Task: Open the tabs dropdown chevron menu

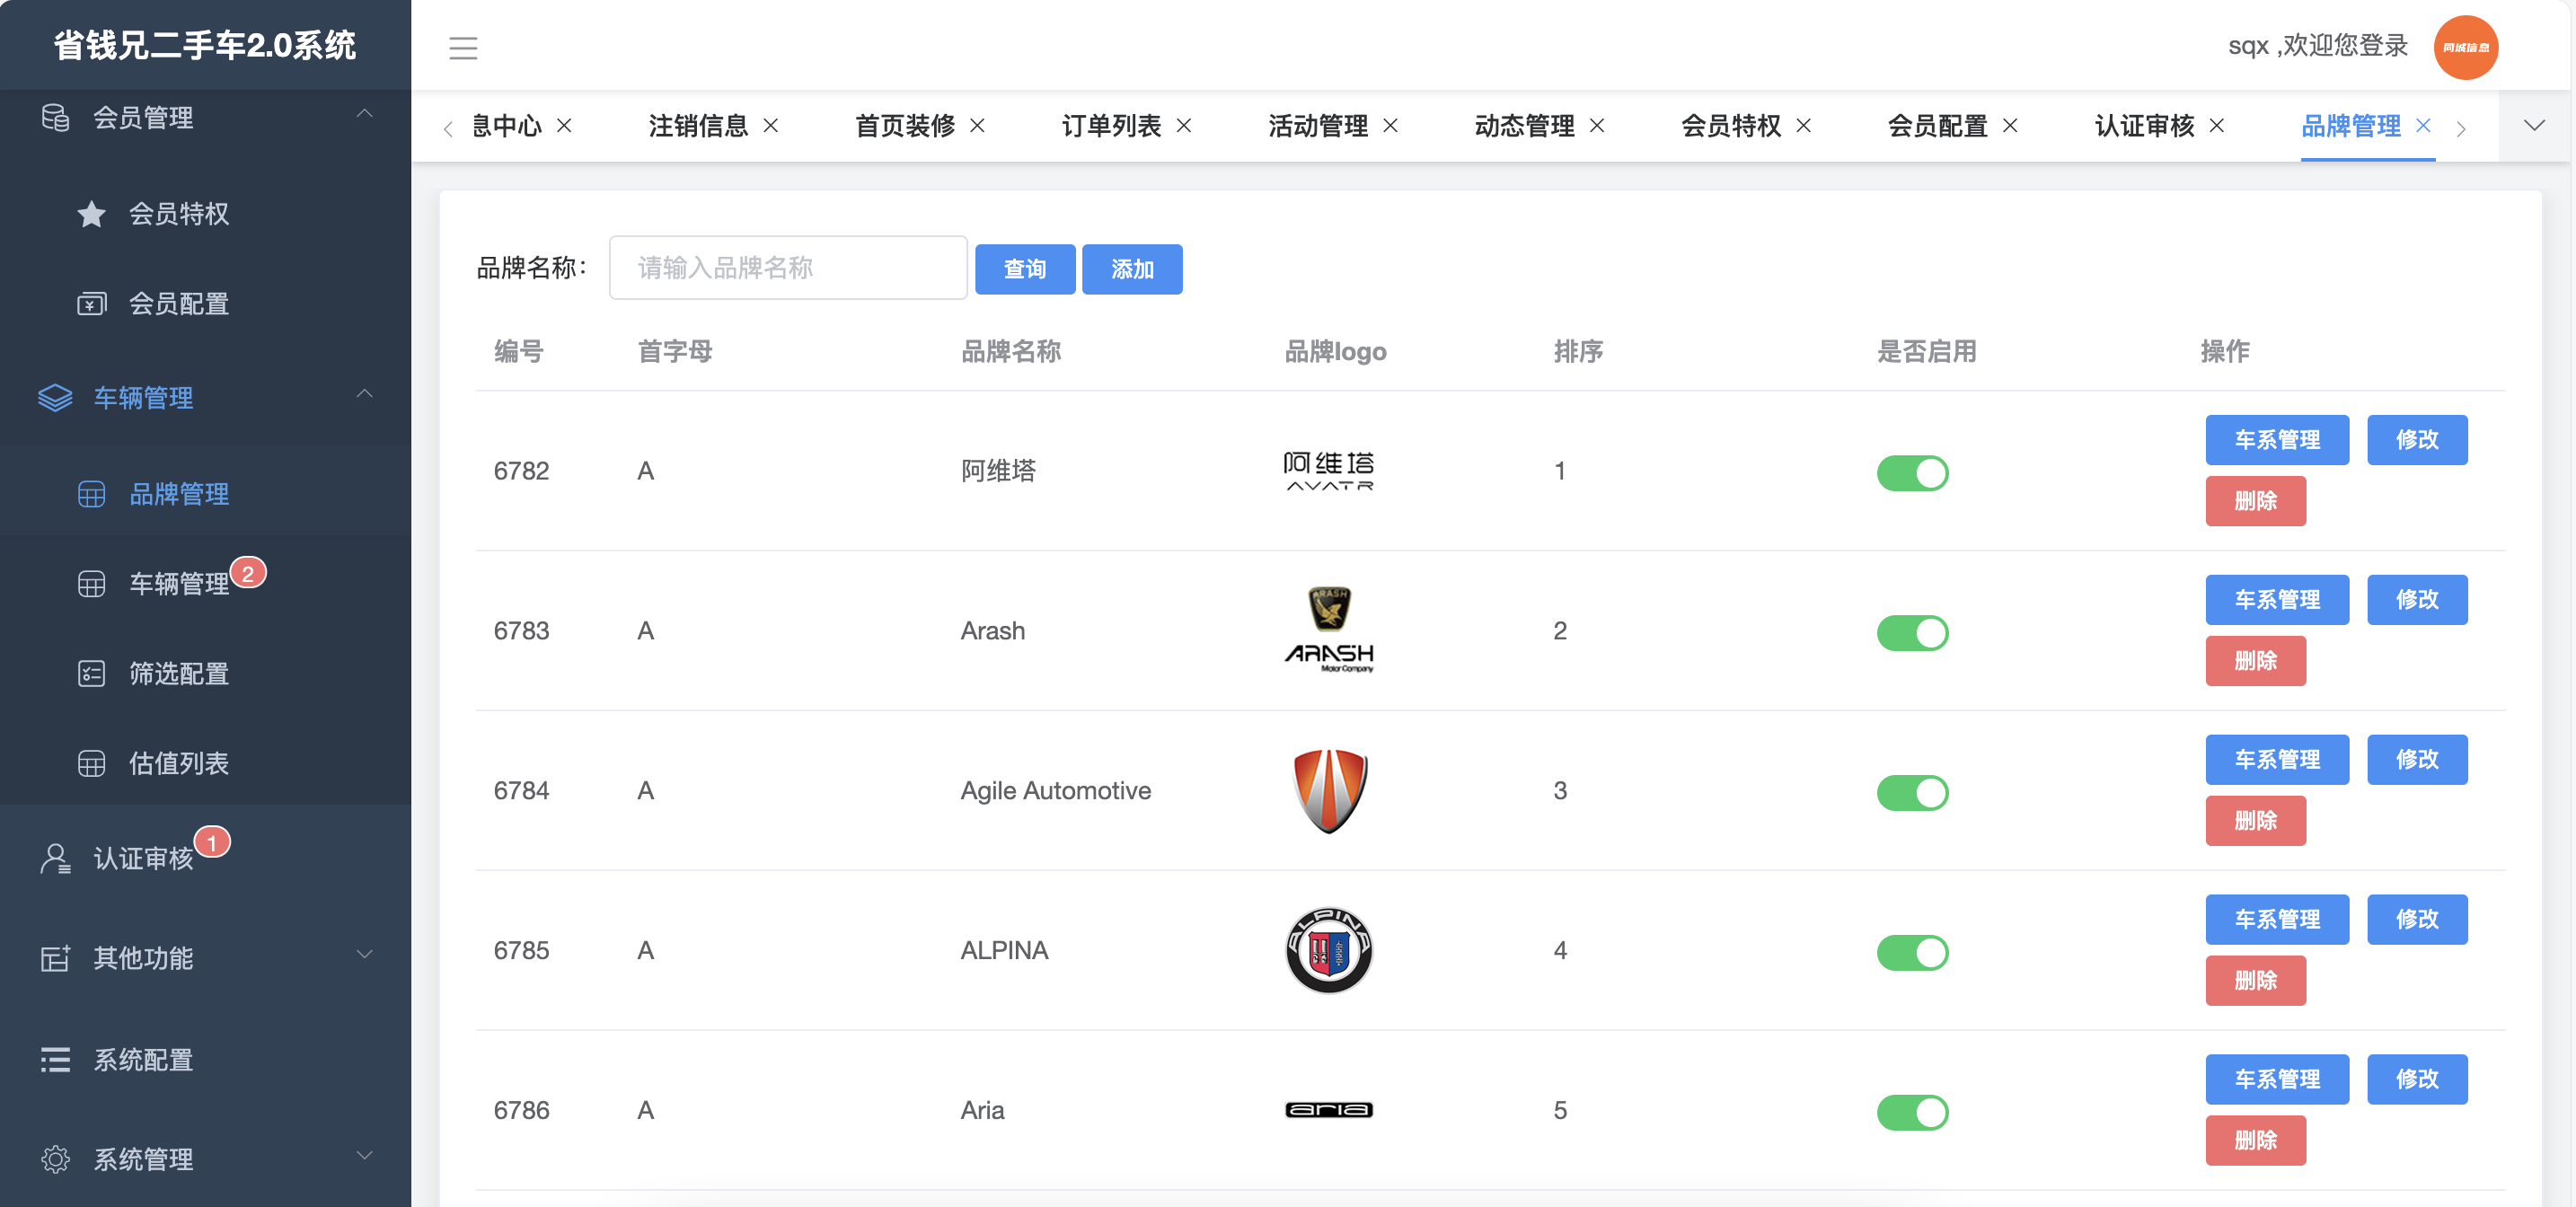Action: tap(2534, 125)
